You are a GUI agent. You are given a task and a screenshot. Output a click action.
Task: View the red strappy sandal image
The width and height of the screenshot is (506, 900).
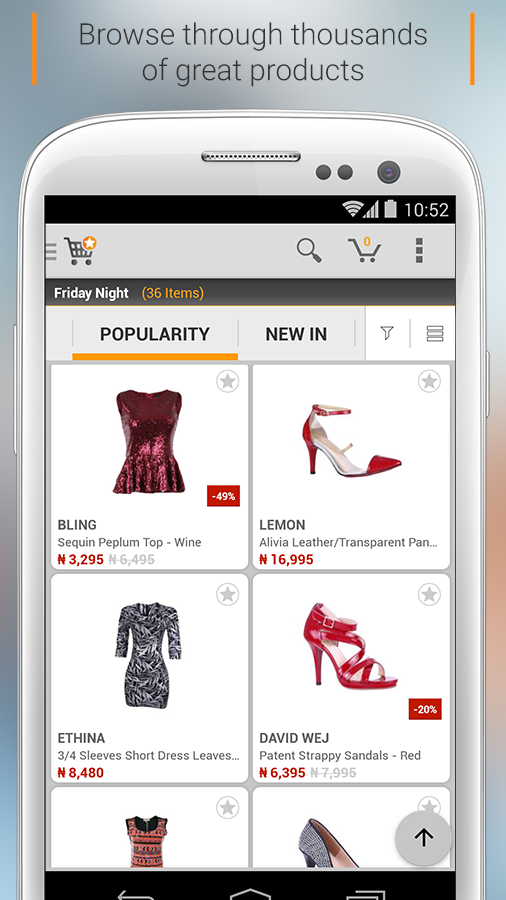(x=351, y=646)
